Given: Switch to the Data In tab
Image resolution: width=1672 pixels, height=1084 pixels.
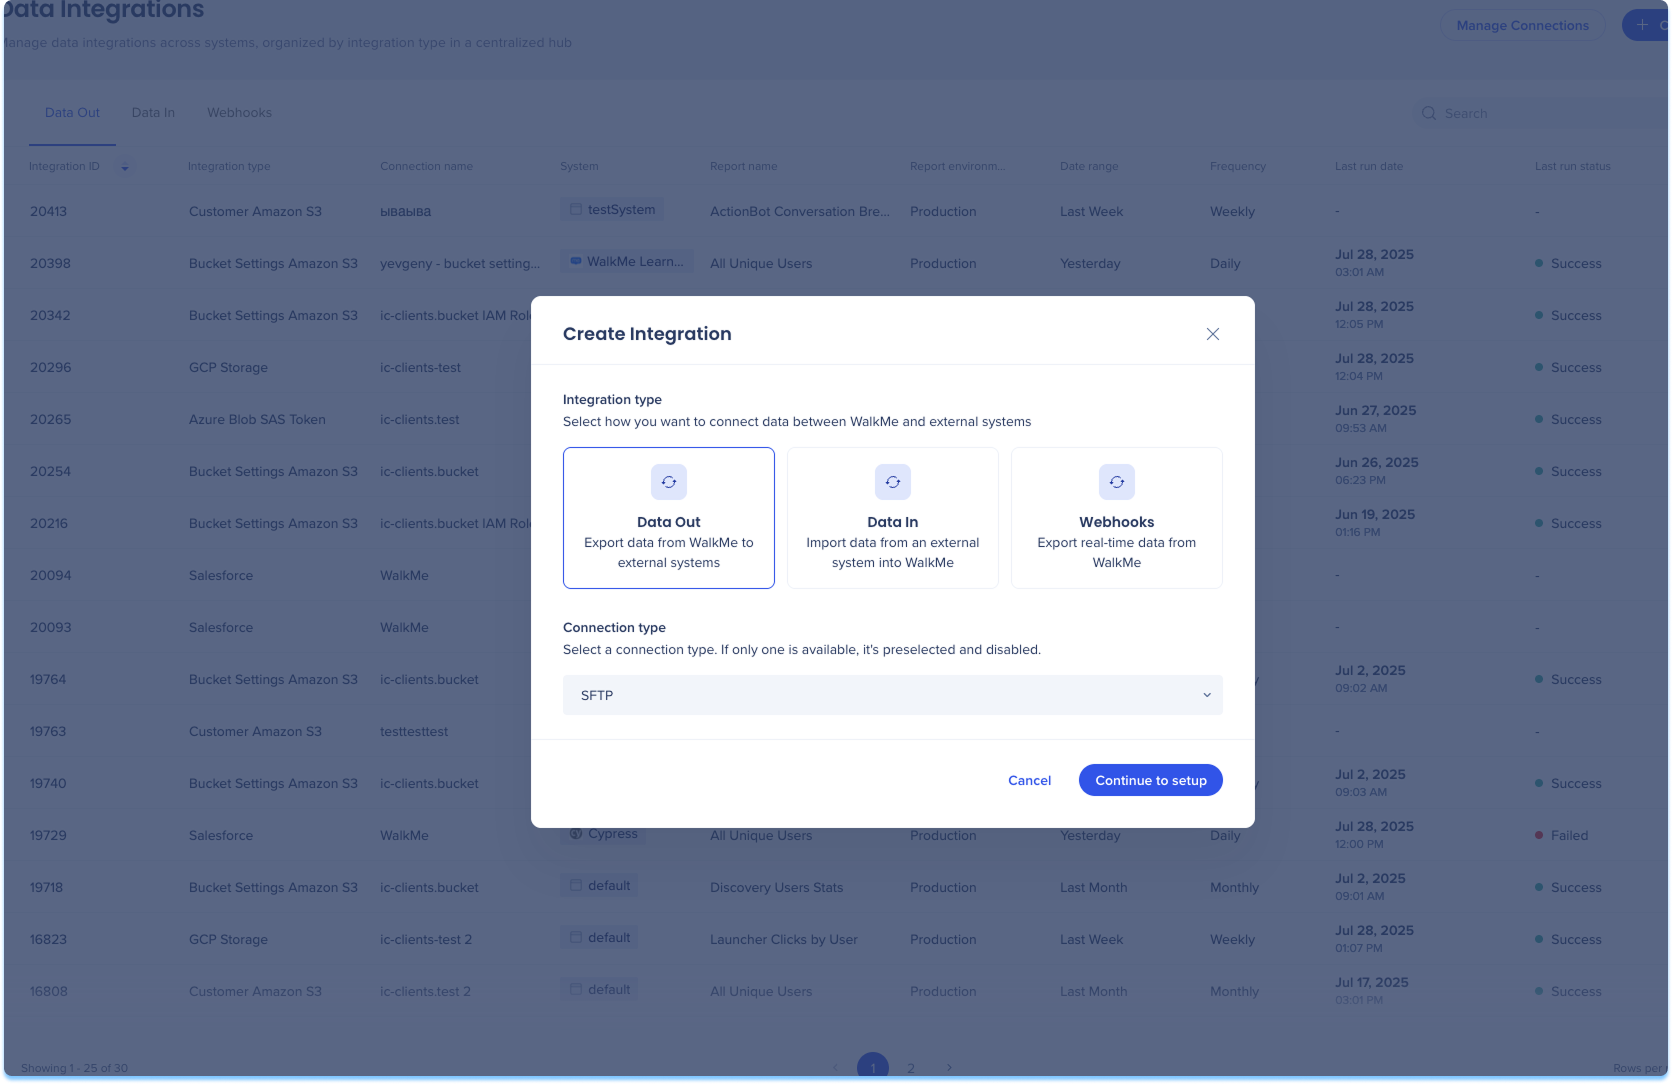Looking at the screenshot, I should [x=153, y=113].
